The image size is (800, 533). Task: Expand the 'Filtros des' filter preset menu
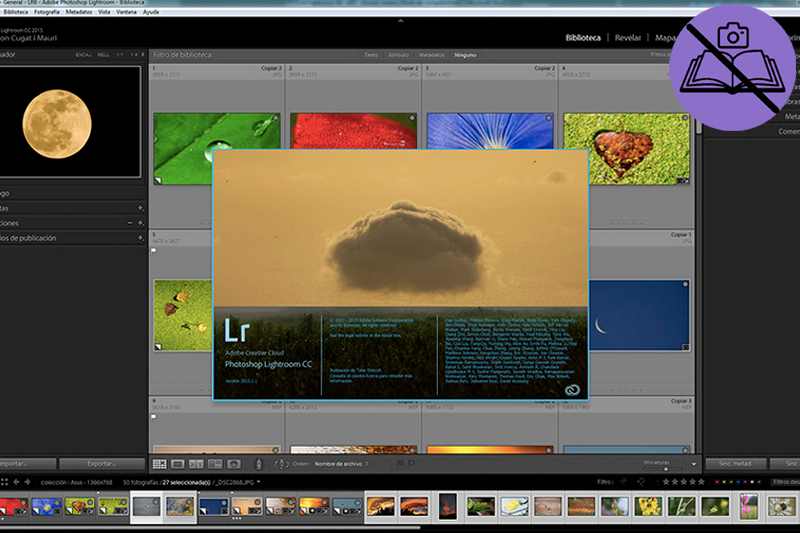click(786, 481)
